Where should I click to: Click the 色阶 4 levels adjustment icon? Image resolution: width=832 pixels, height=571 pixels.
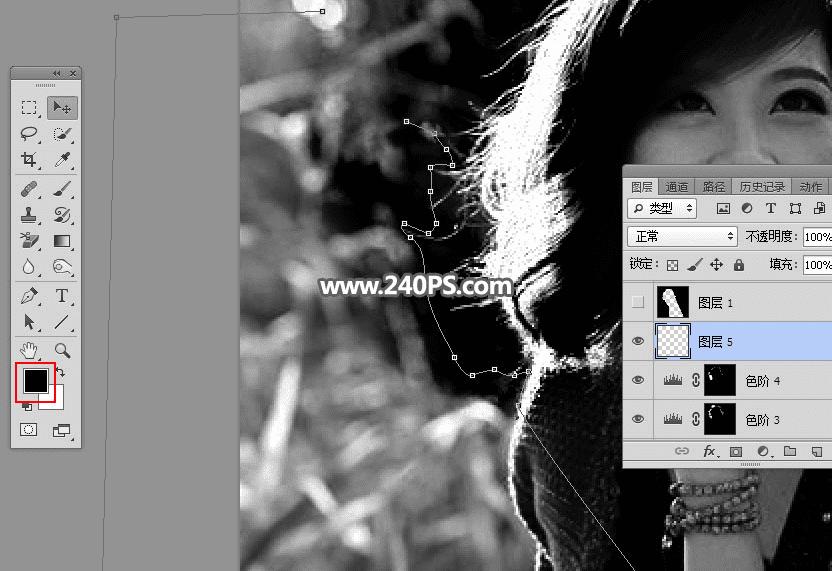pyautogui.click(x=673, y=380)
